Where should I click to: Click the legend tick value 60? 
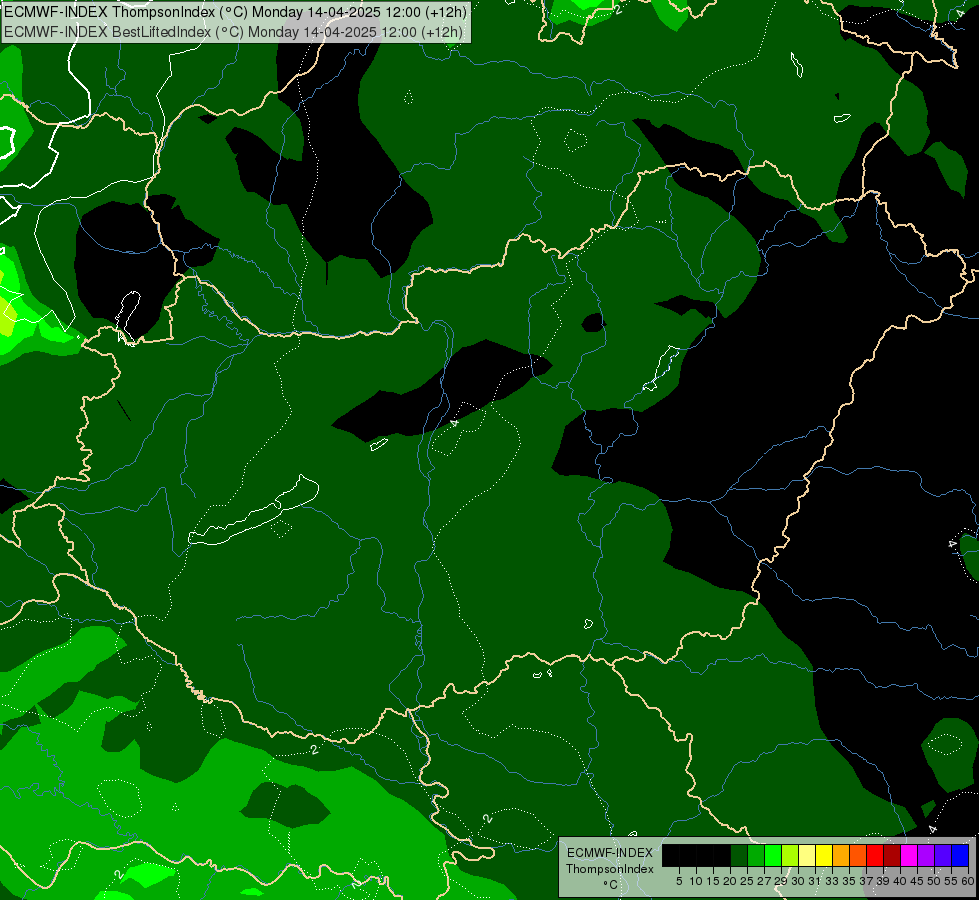click(967, 881)
